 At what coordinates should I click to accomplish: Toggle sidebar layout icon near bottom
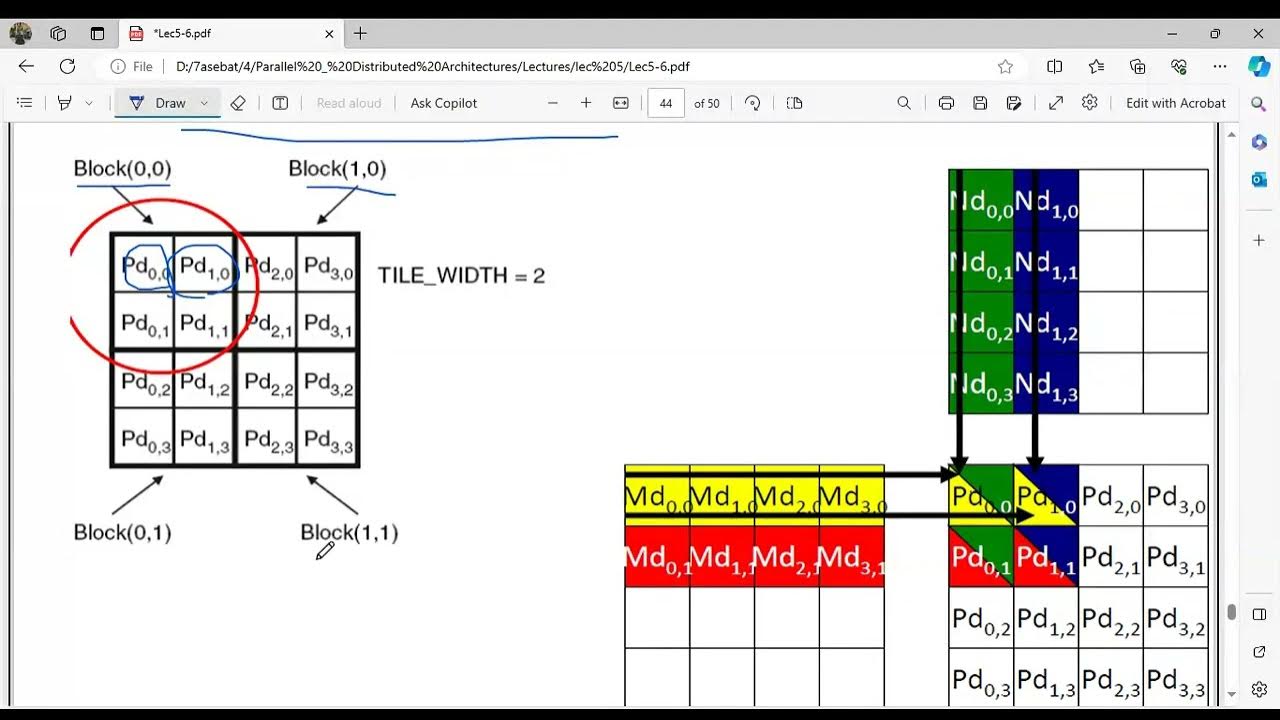tap(1259, 614)
